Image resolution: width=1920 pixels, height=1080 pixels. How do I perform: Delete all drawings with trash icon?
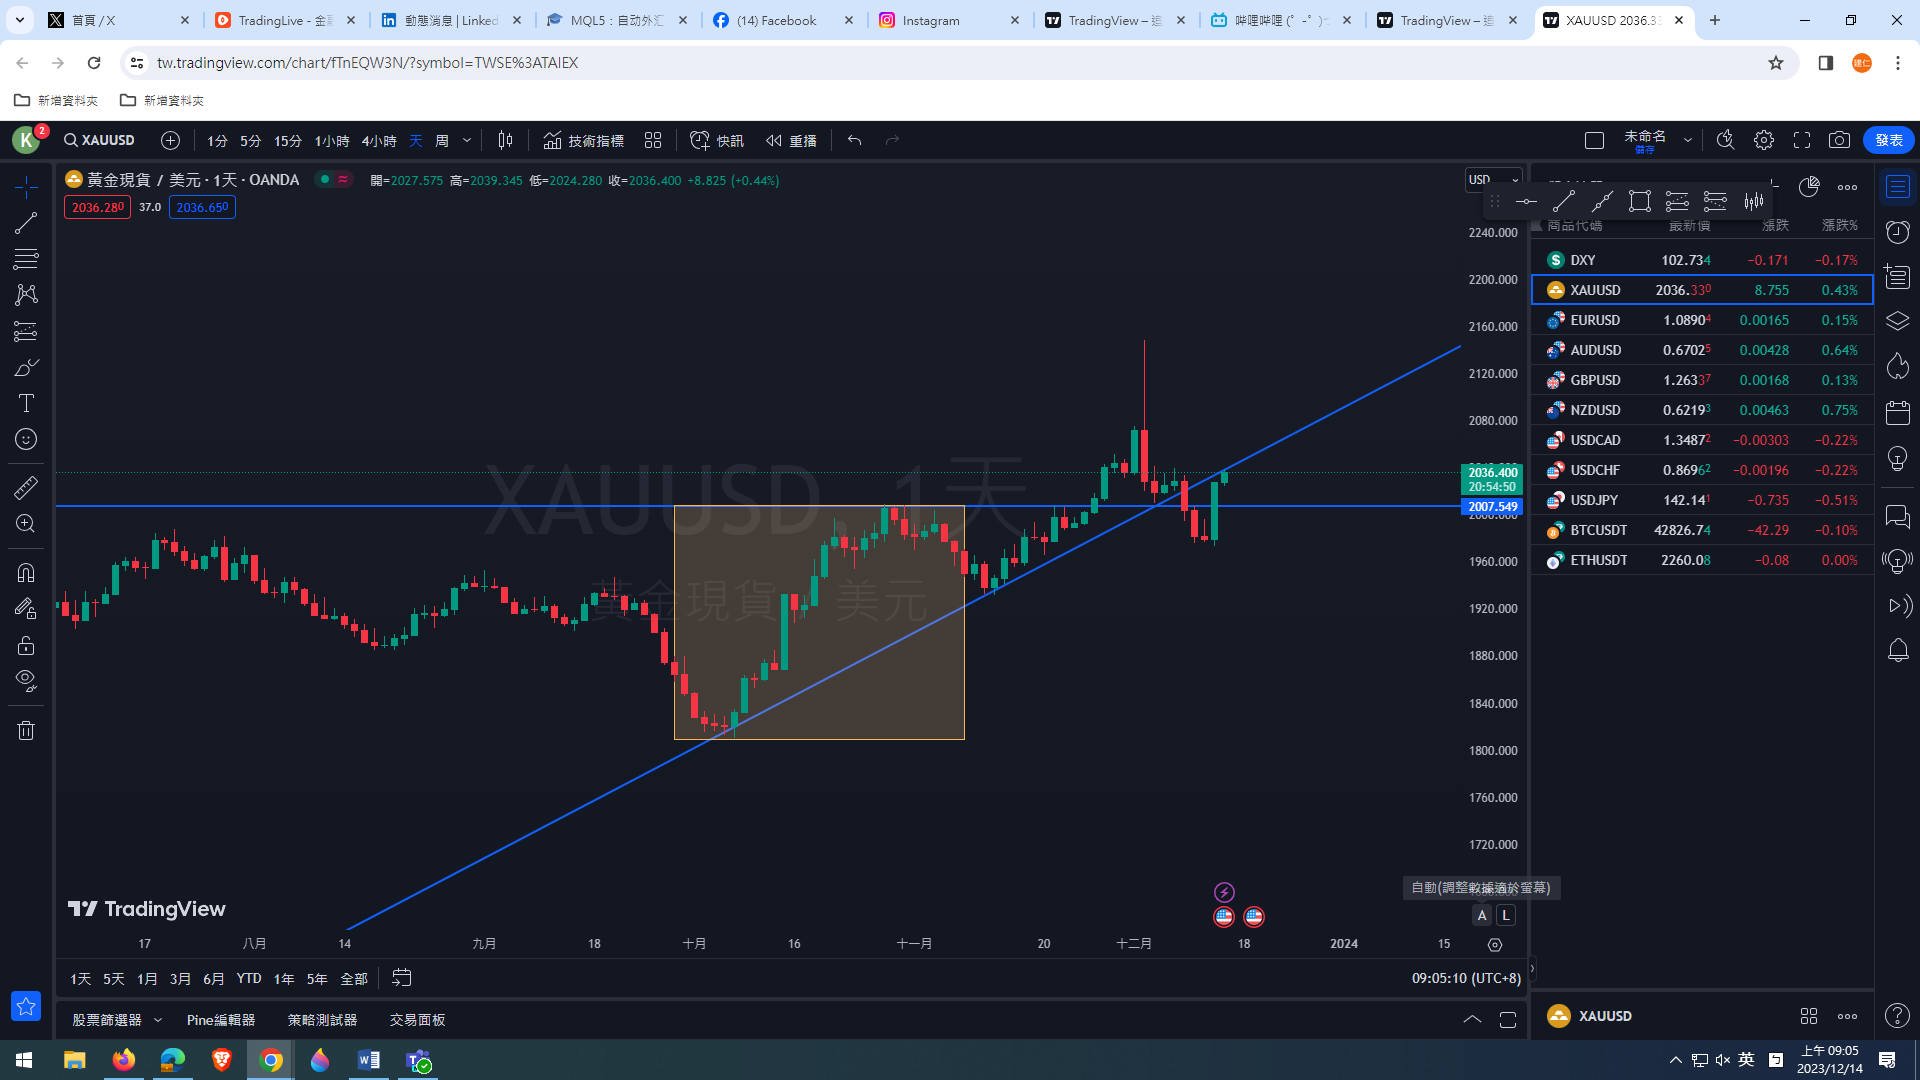point(26,731)
